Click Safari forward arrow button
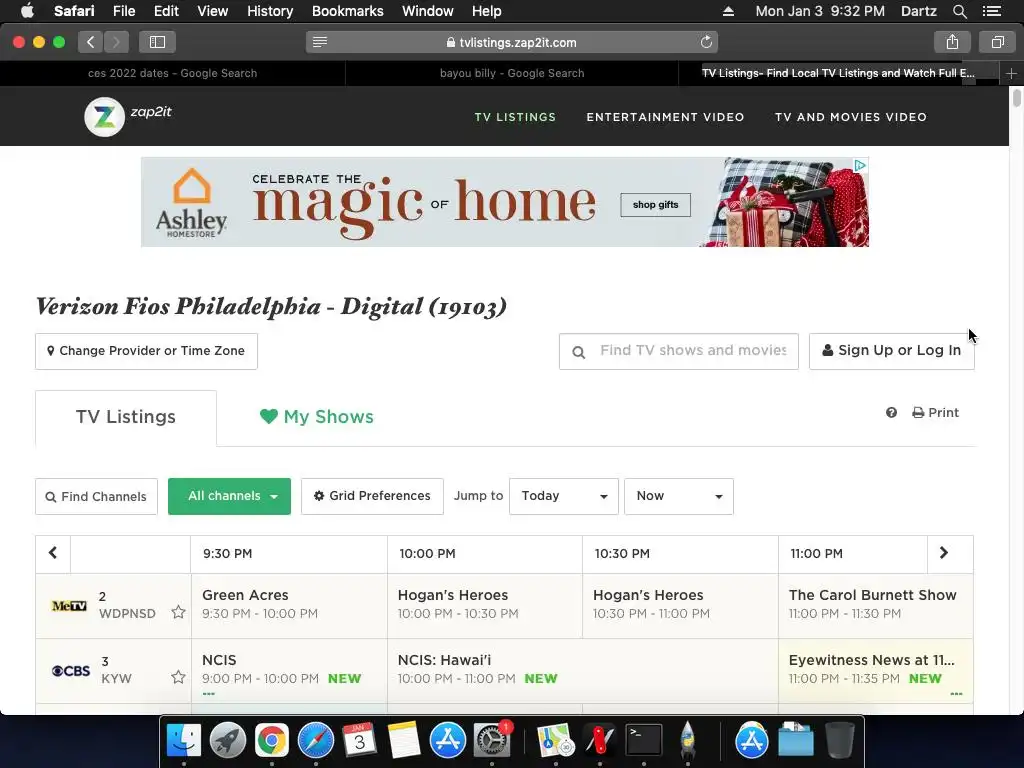The width and height of the screenshot is (1024, 768). tap(116, 42)
